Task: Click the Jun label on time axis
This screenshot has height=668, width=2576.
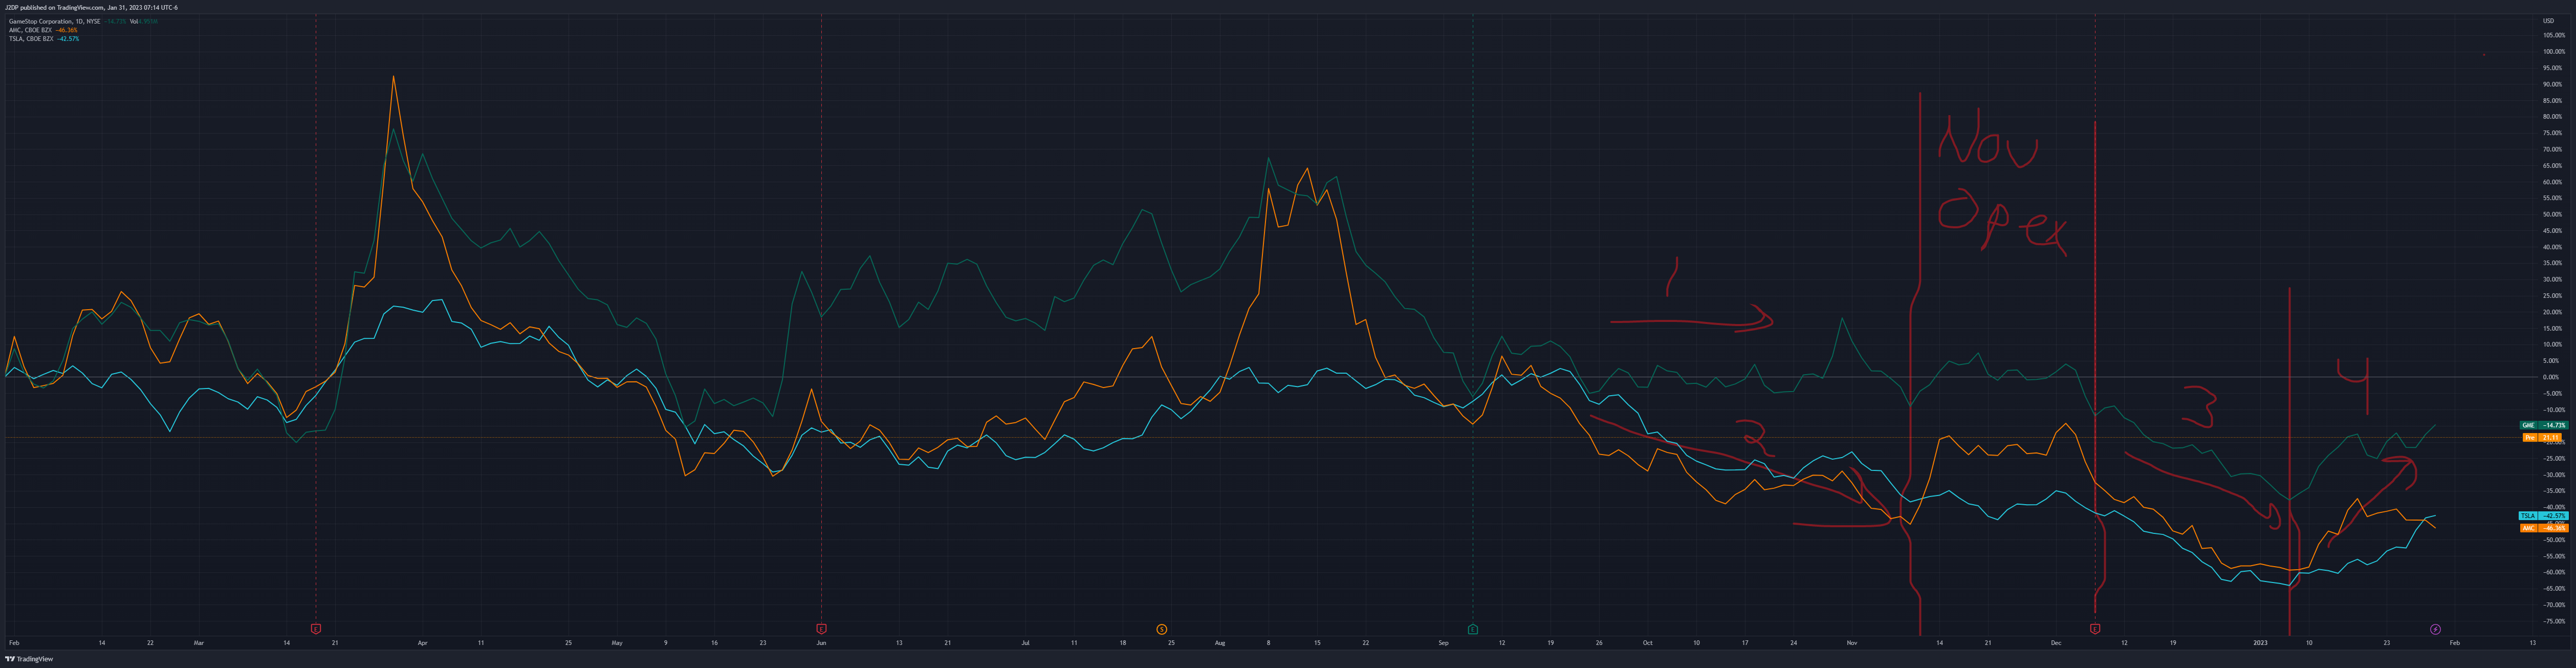Action: [x=821, y=643]
